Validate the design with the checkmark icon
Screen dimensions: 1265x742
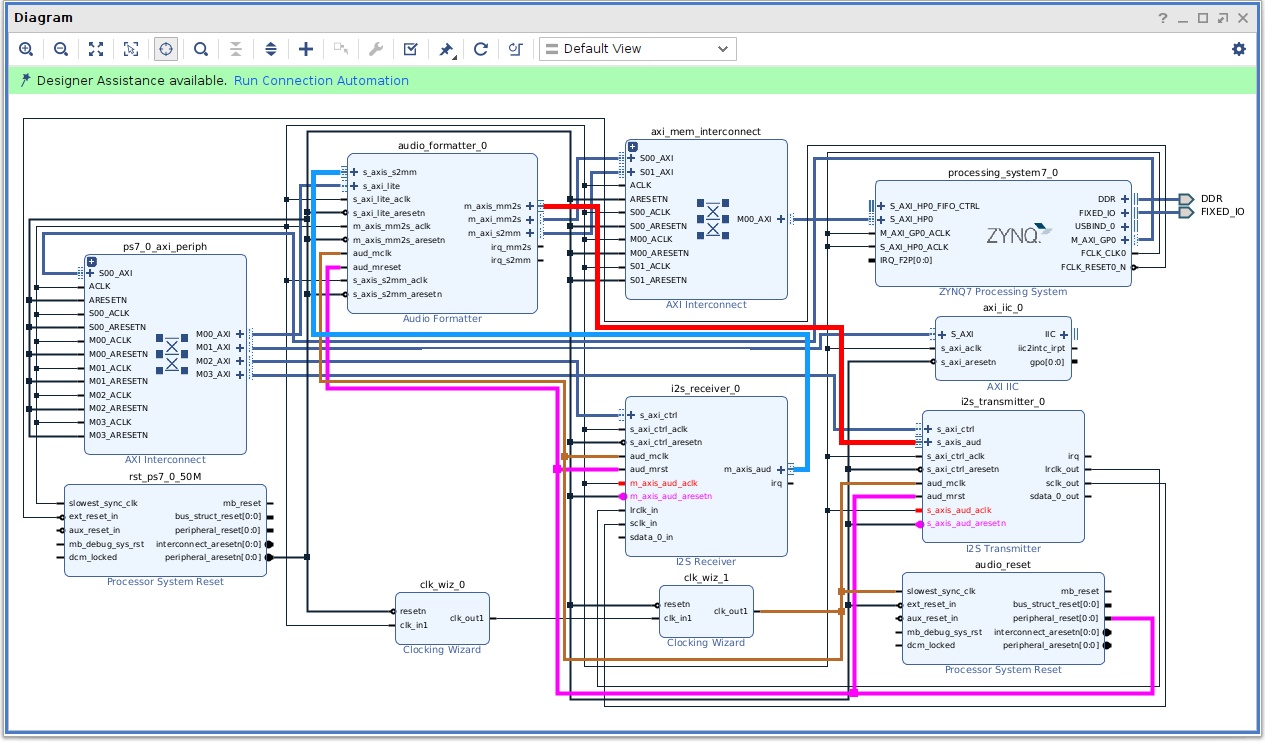[x=411, y=49]
